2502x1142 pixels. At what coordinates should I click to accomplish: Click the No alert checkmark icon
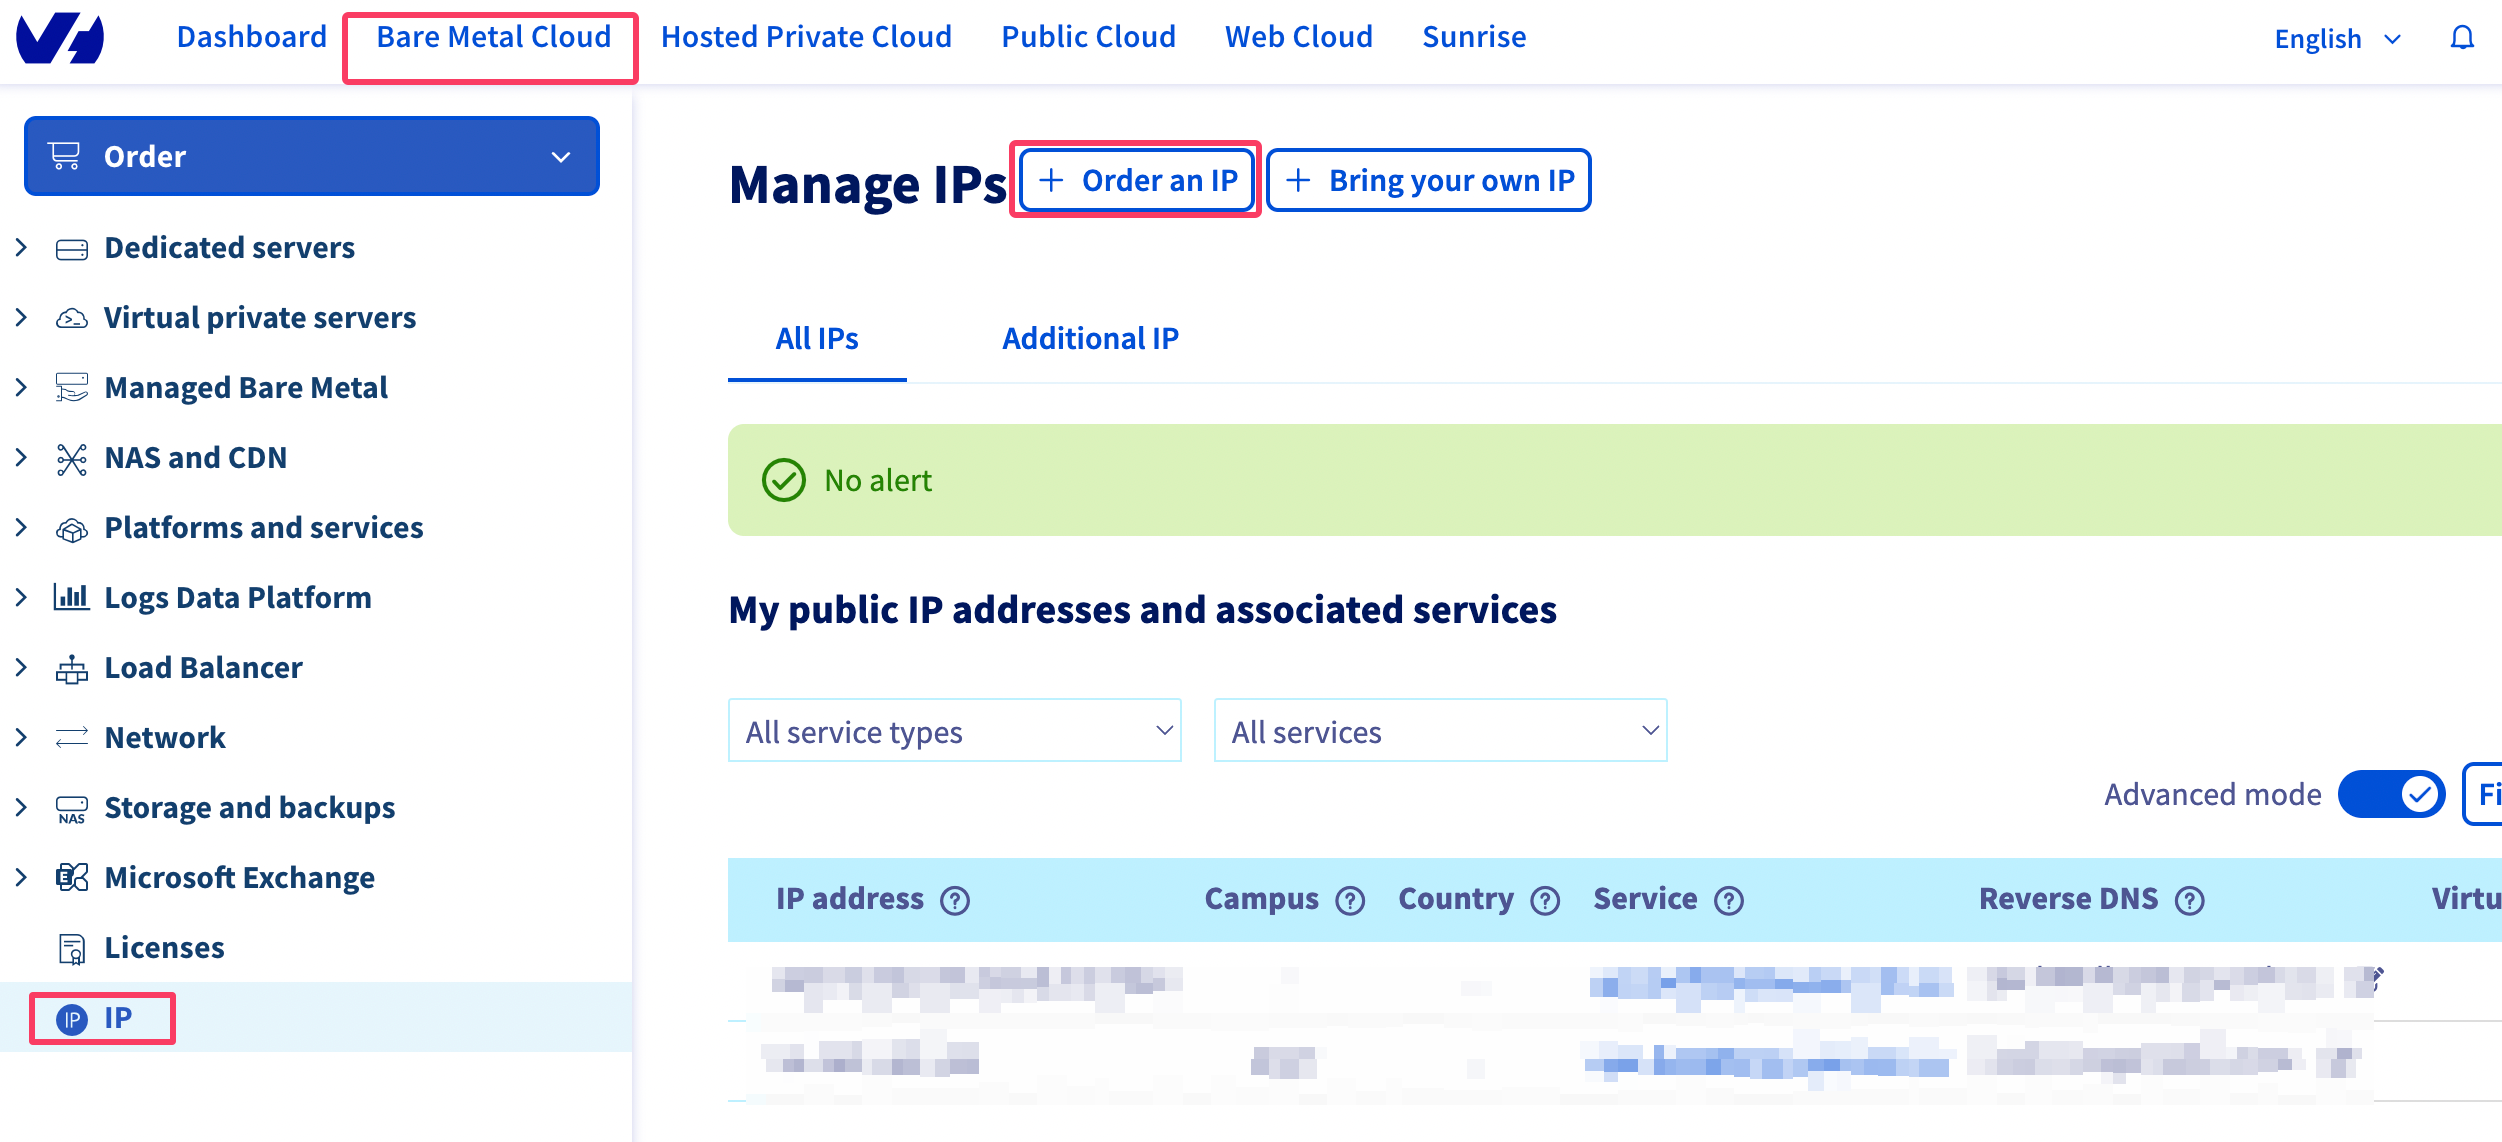784,481
